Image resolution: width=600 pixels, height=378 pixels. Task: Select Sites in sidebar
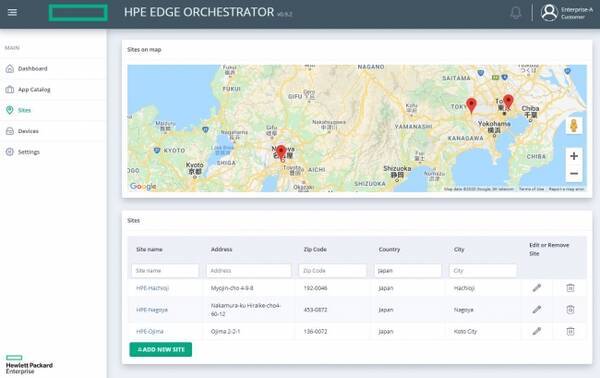24,110
